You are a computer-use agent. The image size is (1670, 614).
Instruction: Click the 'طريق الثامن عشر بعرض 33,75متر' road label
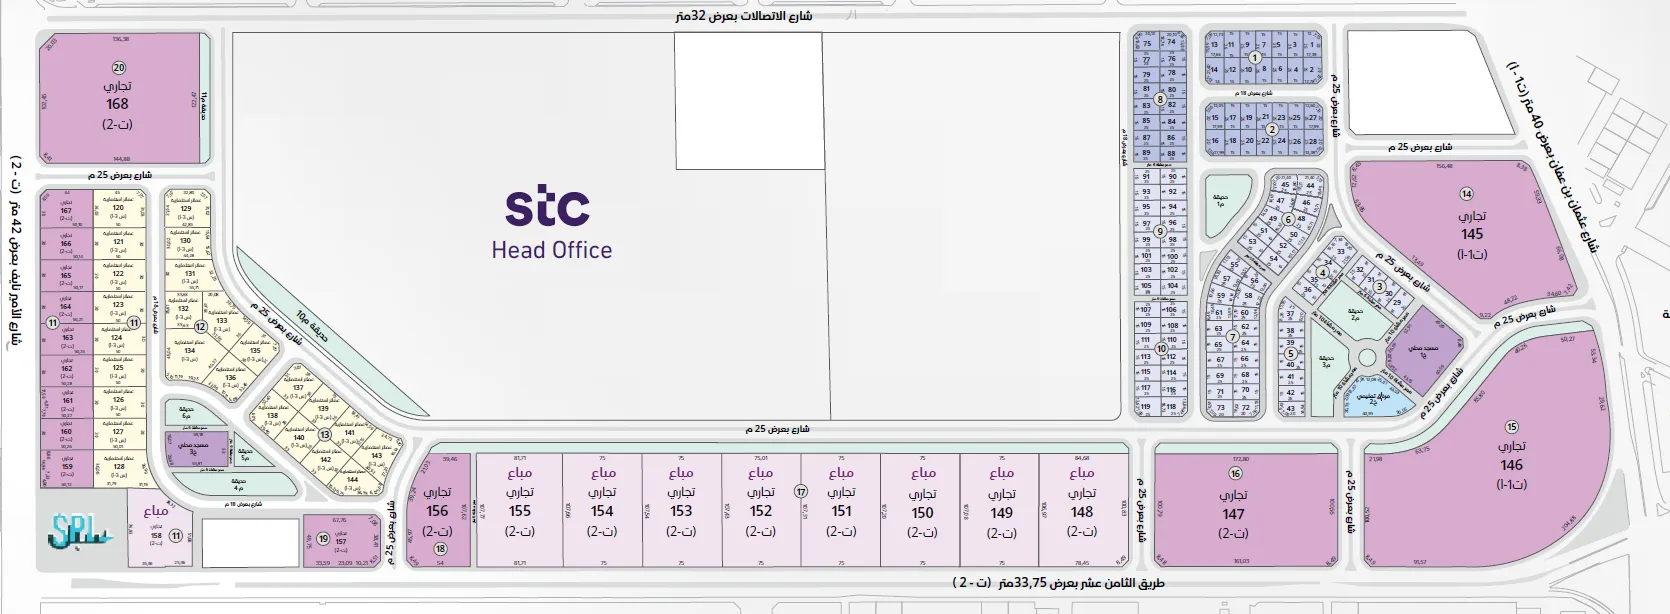(1058, 582)
